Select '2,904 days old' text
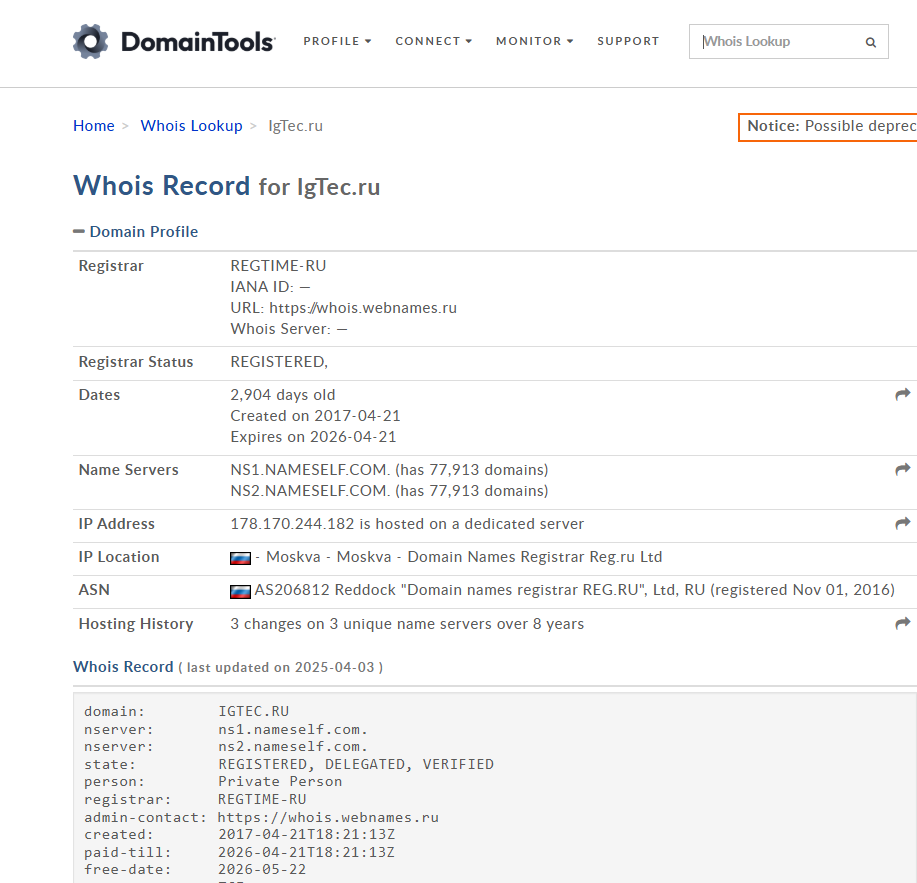This screenshot has width=917, height=883. pos(282,395)
